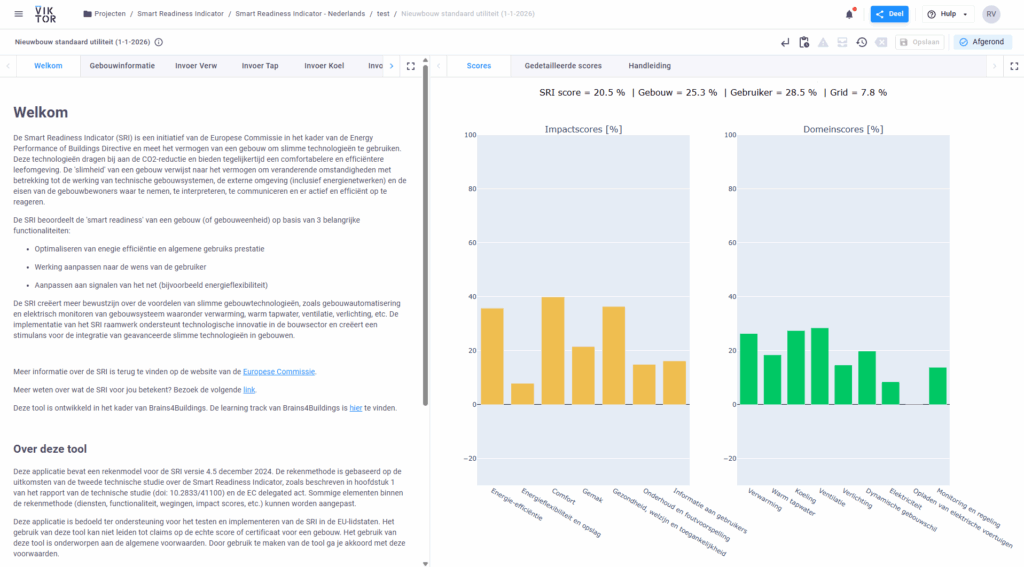The width and height of the screenshot is (1024, 567).
Task: Click the 'test' breadcrumb
Action: 383,14
